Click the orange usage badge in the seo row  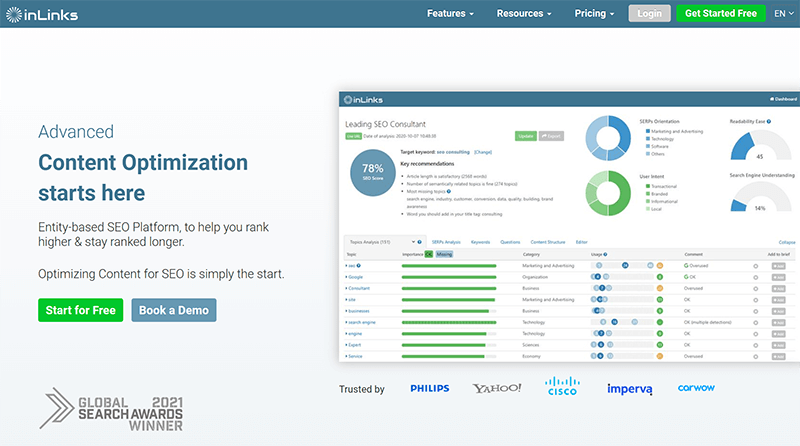pos(660,266)
